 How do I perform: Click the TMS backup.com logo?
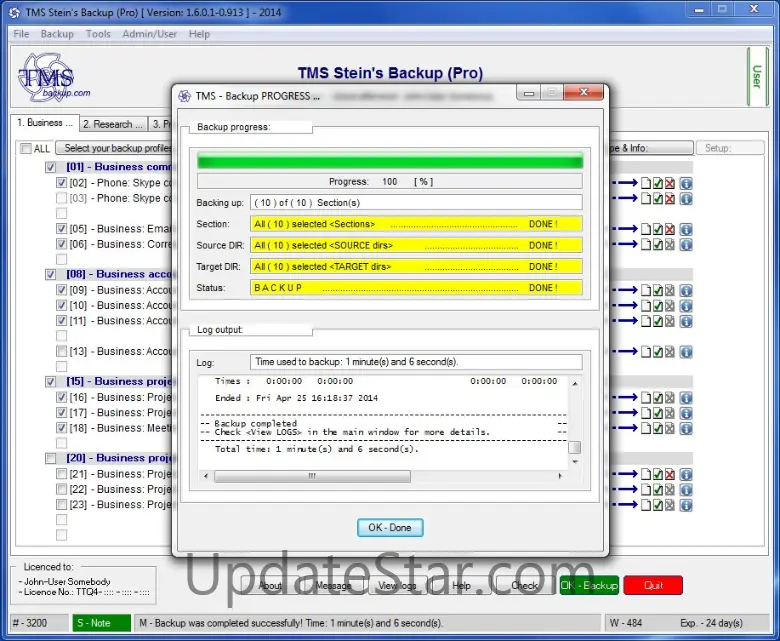[x=53, y=78]
